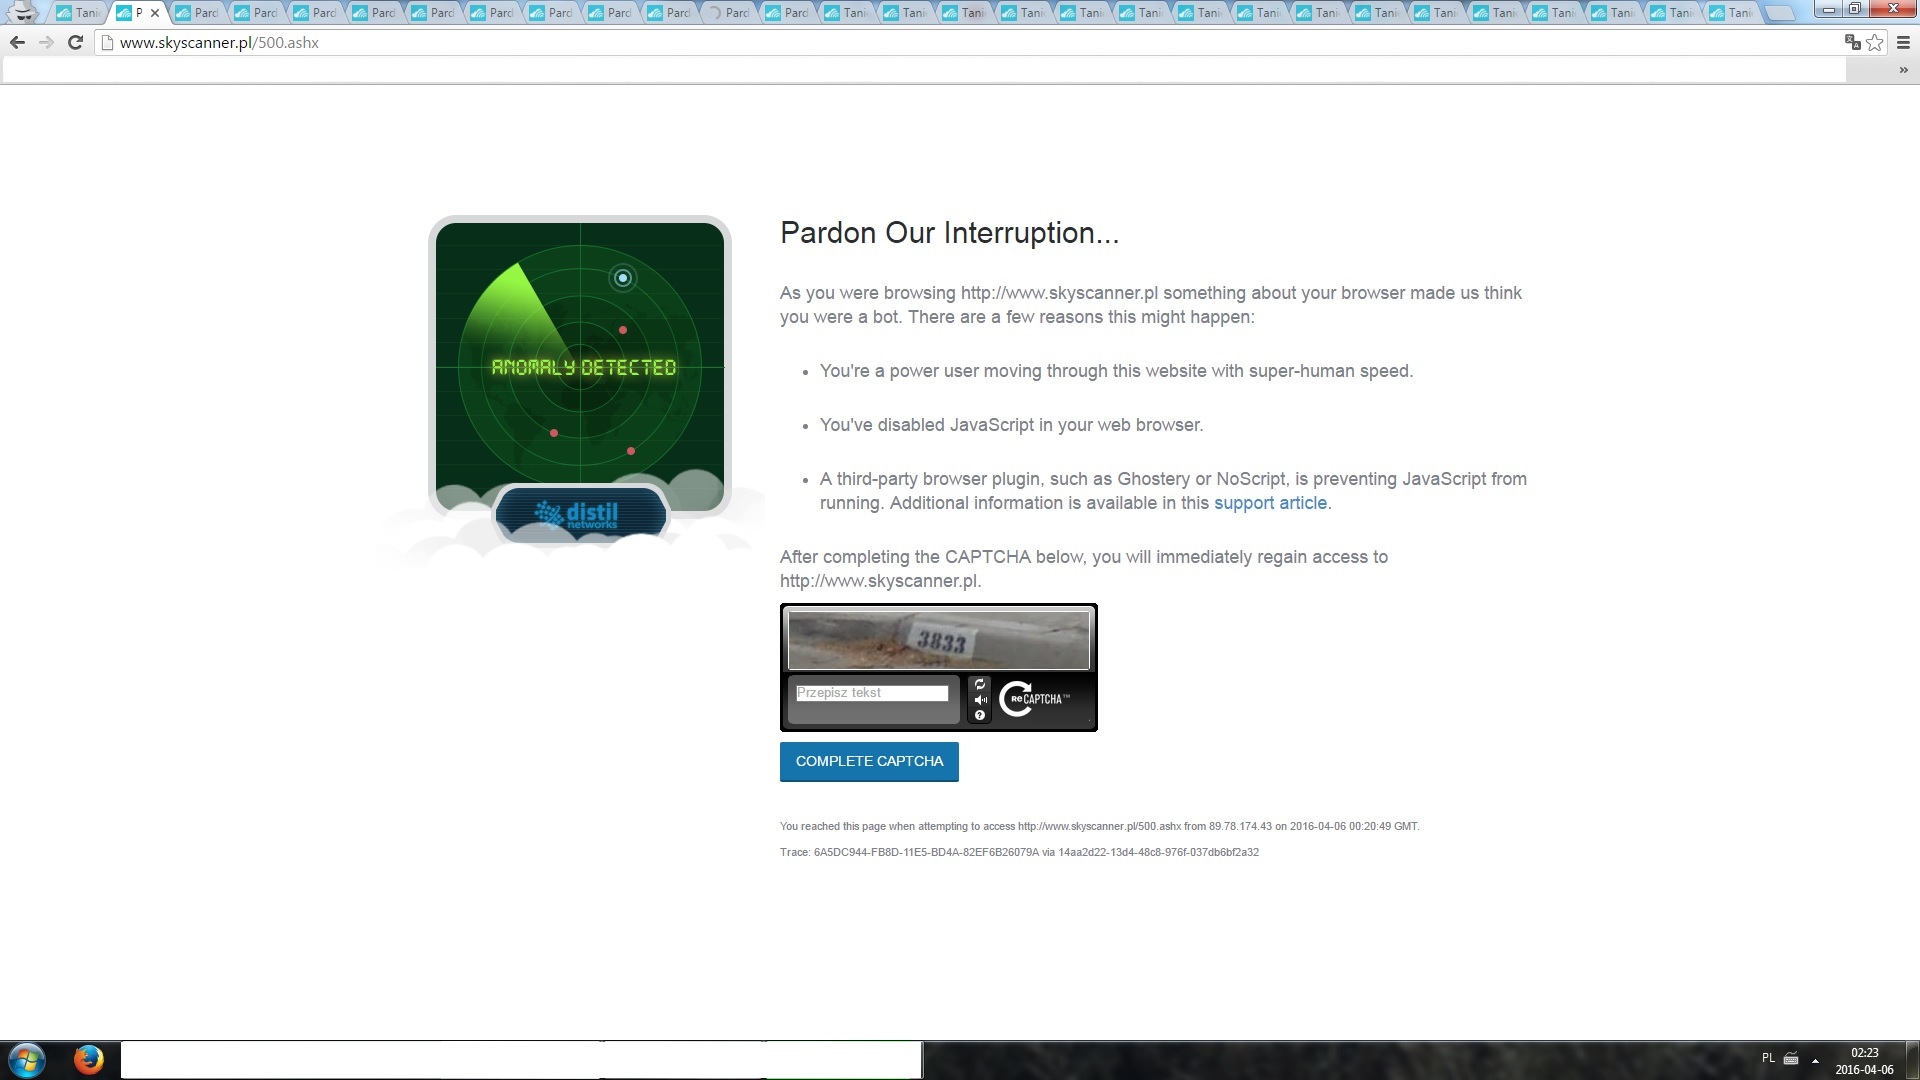
Task: Bookmark this page with the star
Action: (1875, 42)
